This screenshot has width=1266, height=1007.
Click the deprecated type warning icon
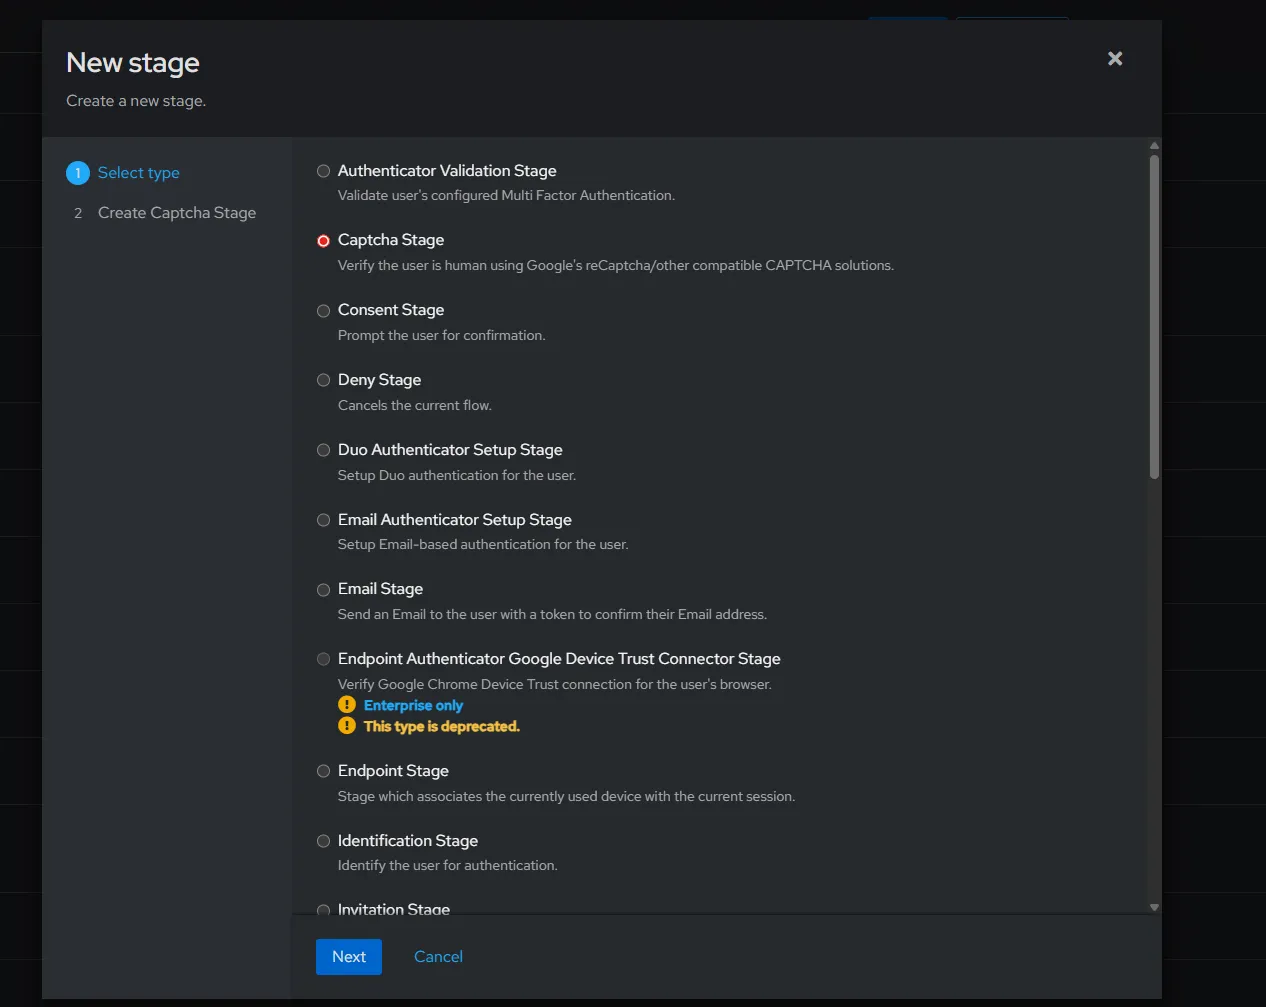(x=347, y=726)
